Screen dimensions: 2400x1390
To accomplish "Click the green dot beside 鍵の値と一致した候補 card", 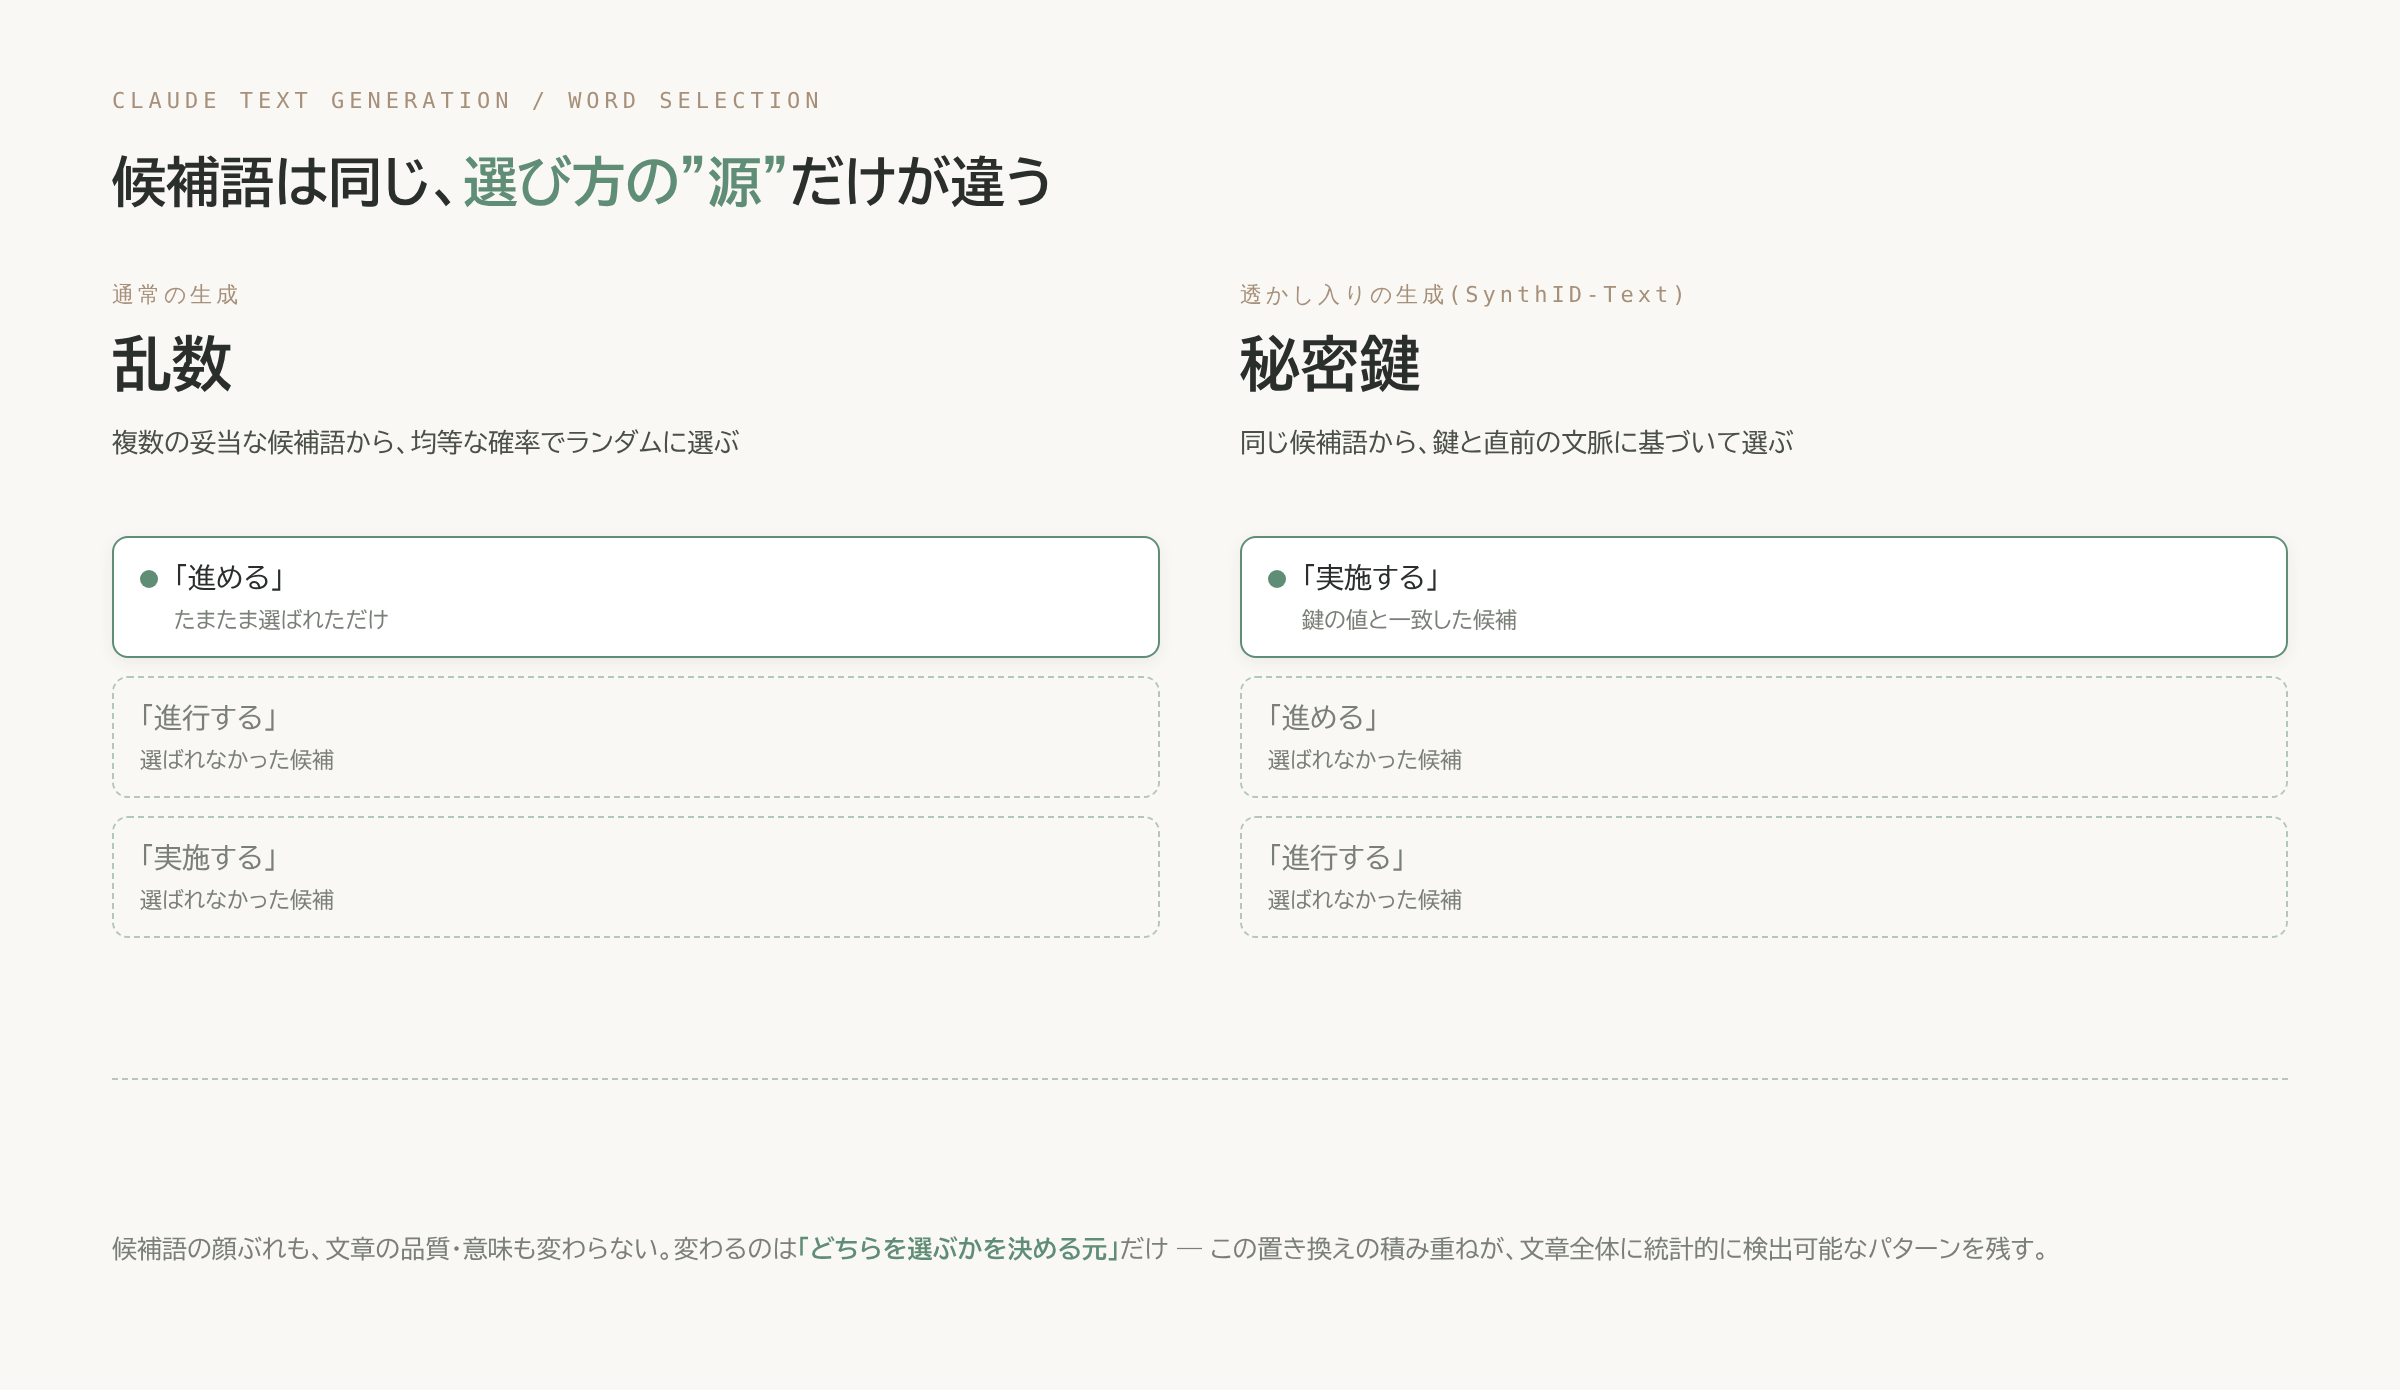I will tap(1277, 579).
